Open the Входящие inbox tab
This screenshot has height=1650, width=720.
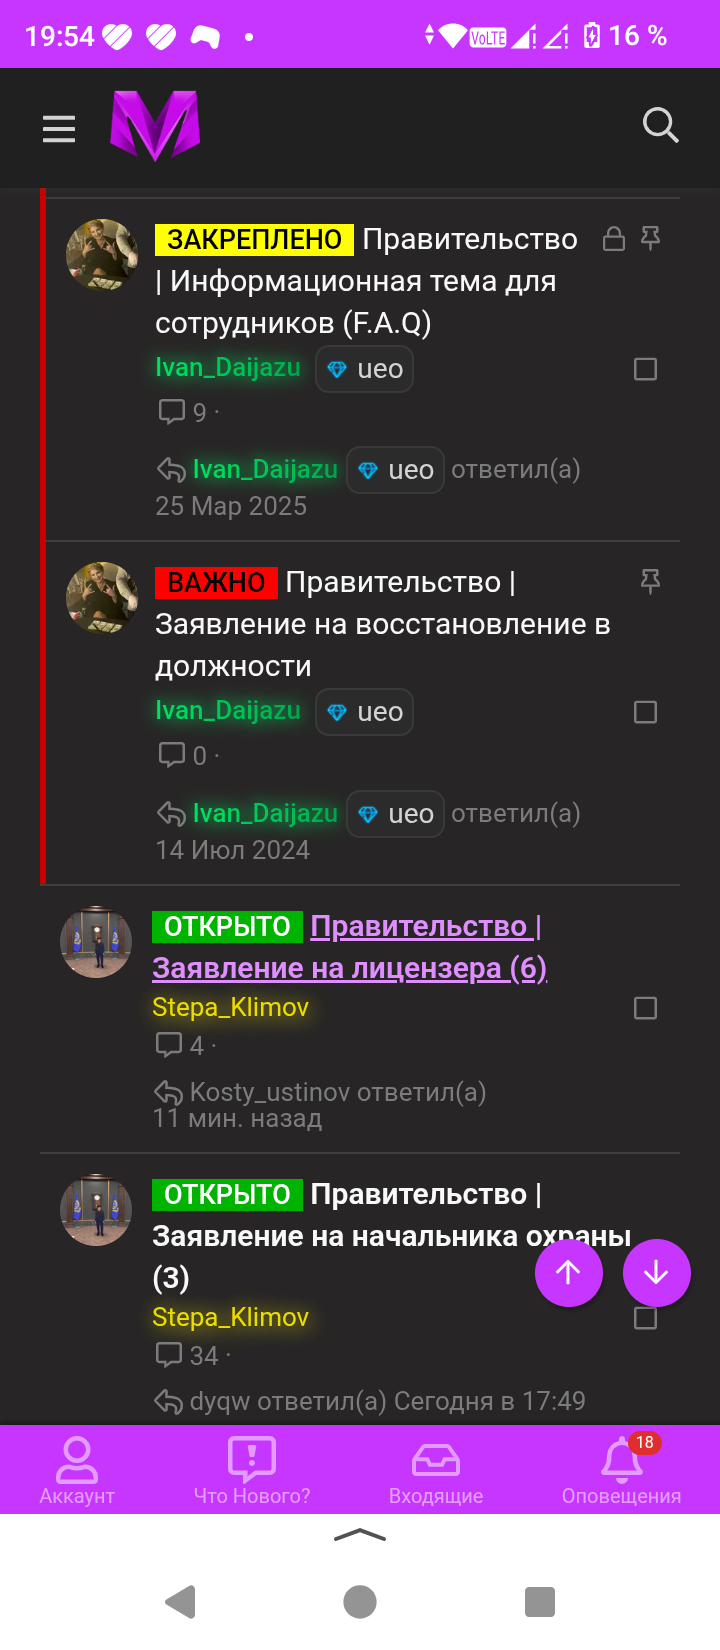point(436,1469)
